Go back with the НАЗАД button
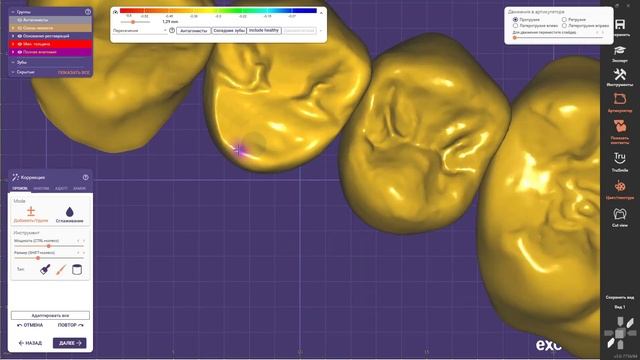 tap(30, 343)
